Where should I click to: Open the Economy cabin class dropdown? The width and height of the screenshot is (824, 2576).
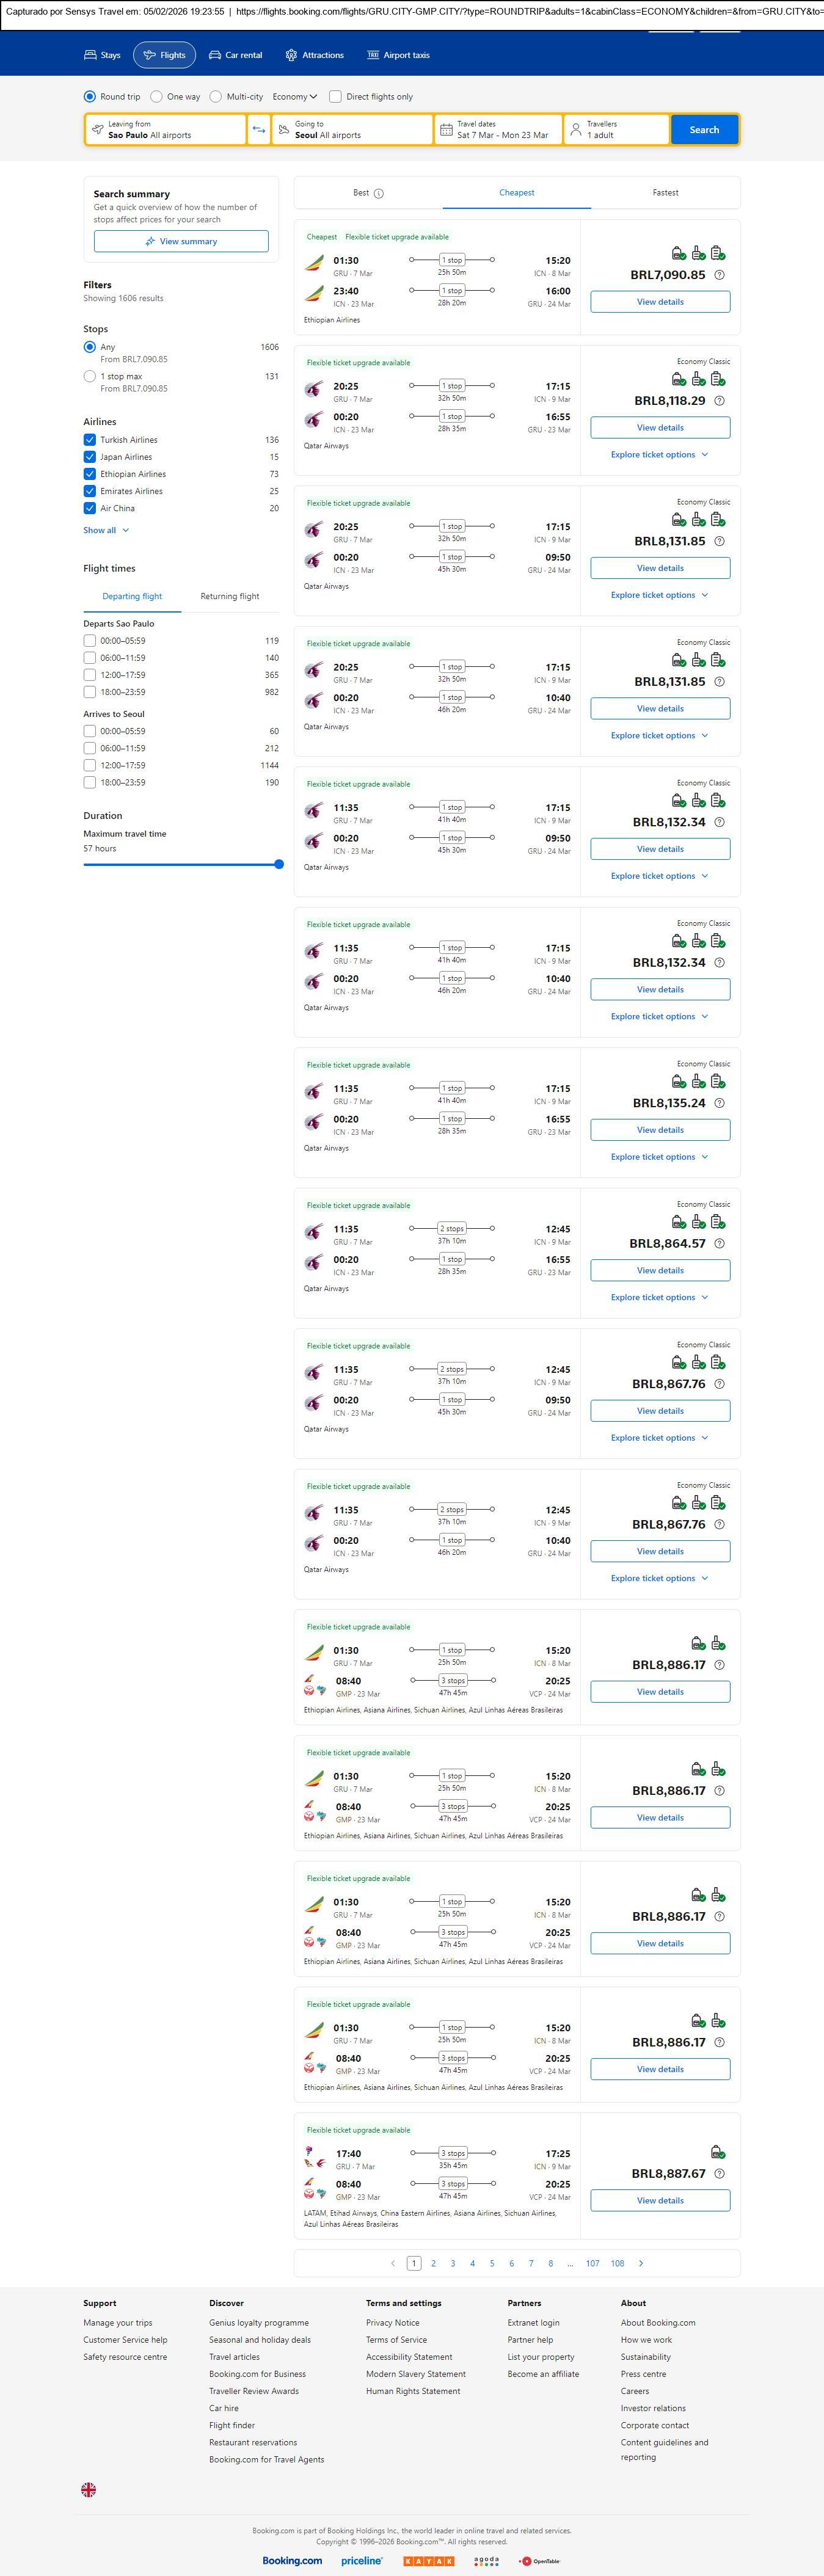point(294,97)
